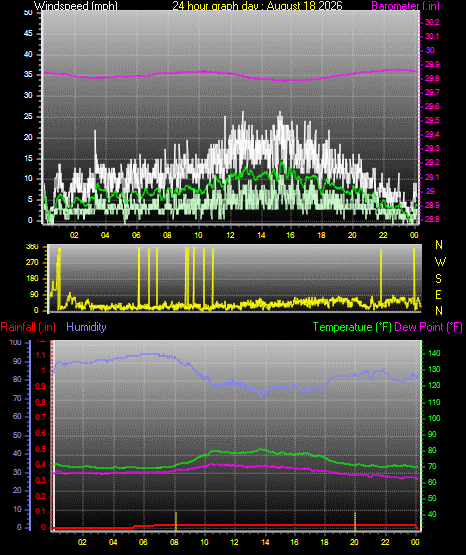
Task: Select the 270 wind direction axis value
Action: coord(32,263)
